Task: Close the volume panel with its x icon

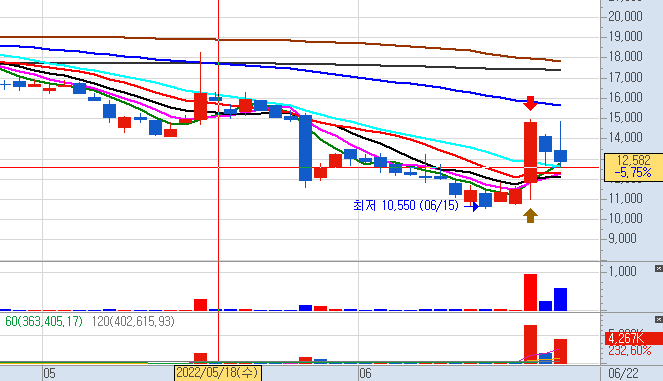Action: click(658, 269)
